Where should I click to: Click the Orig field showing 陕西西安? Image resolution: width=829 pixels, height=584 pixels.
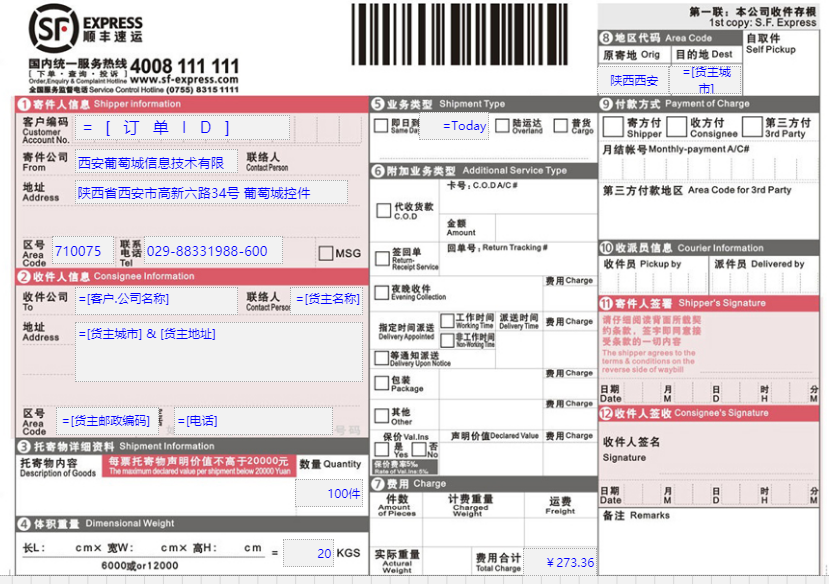634,80
